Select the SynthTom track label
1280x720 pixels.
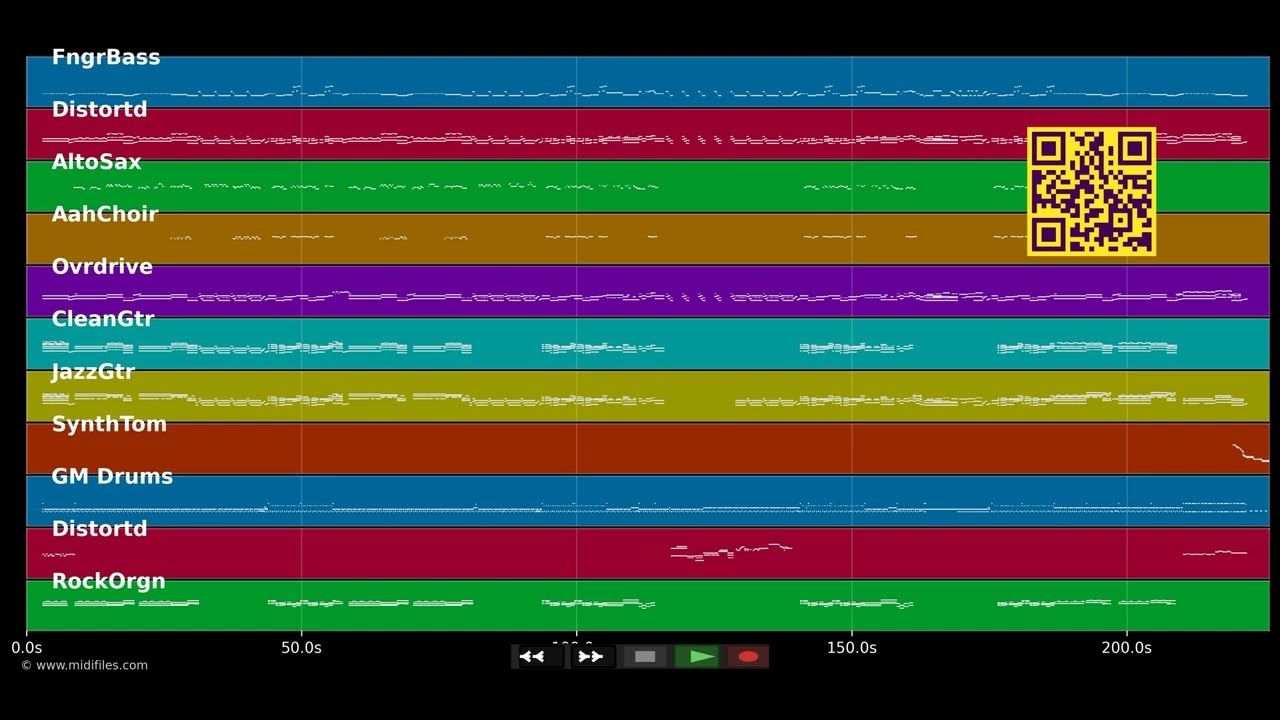tap(109, 424)
